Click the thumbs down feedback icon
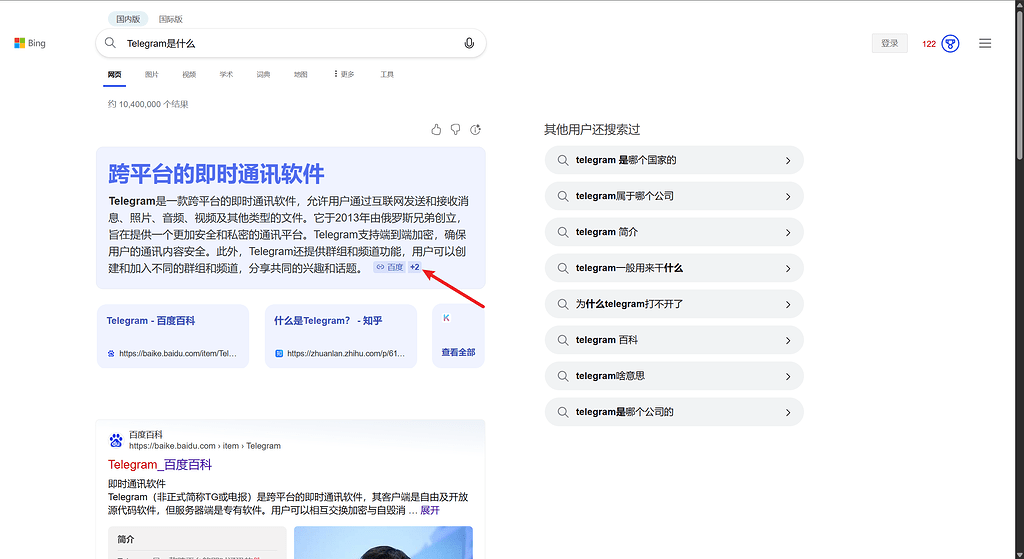This screenshot has height=559, width=1024. point(455,129)
